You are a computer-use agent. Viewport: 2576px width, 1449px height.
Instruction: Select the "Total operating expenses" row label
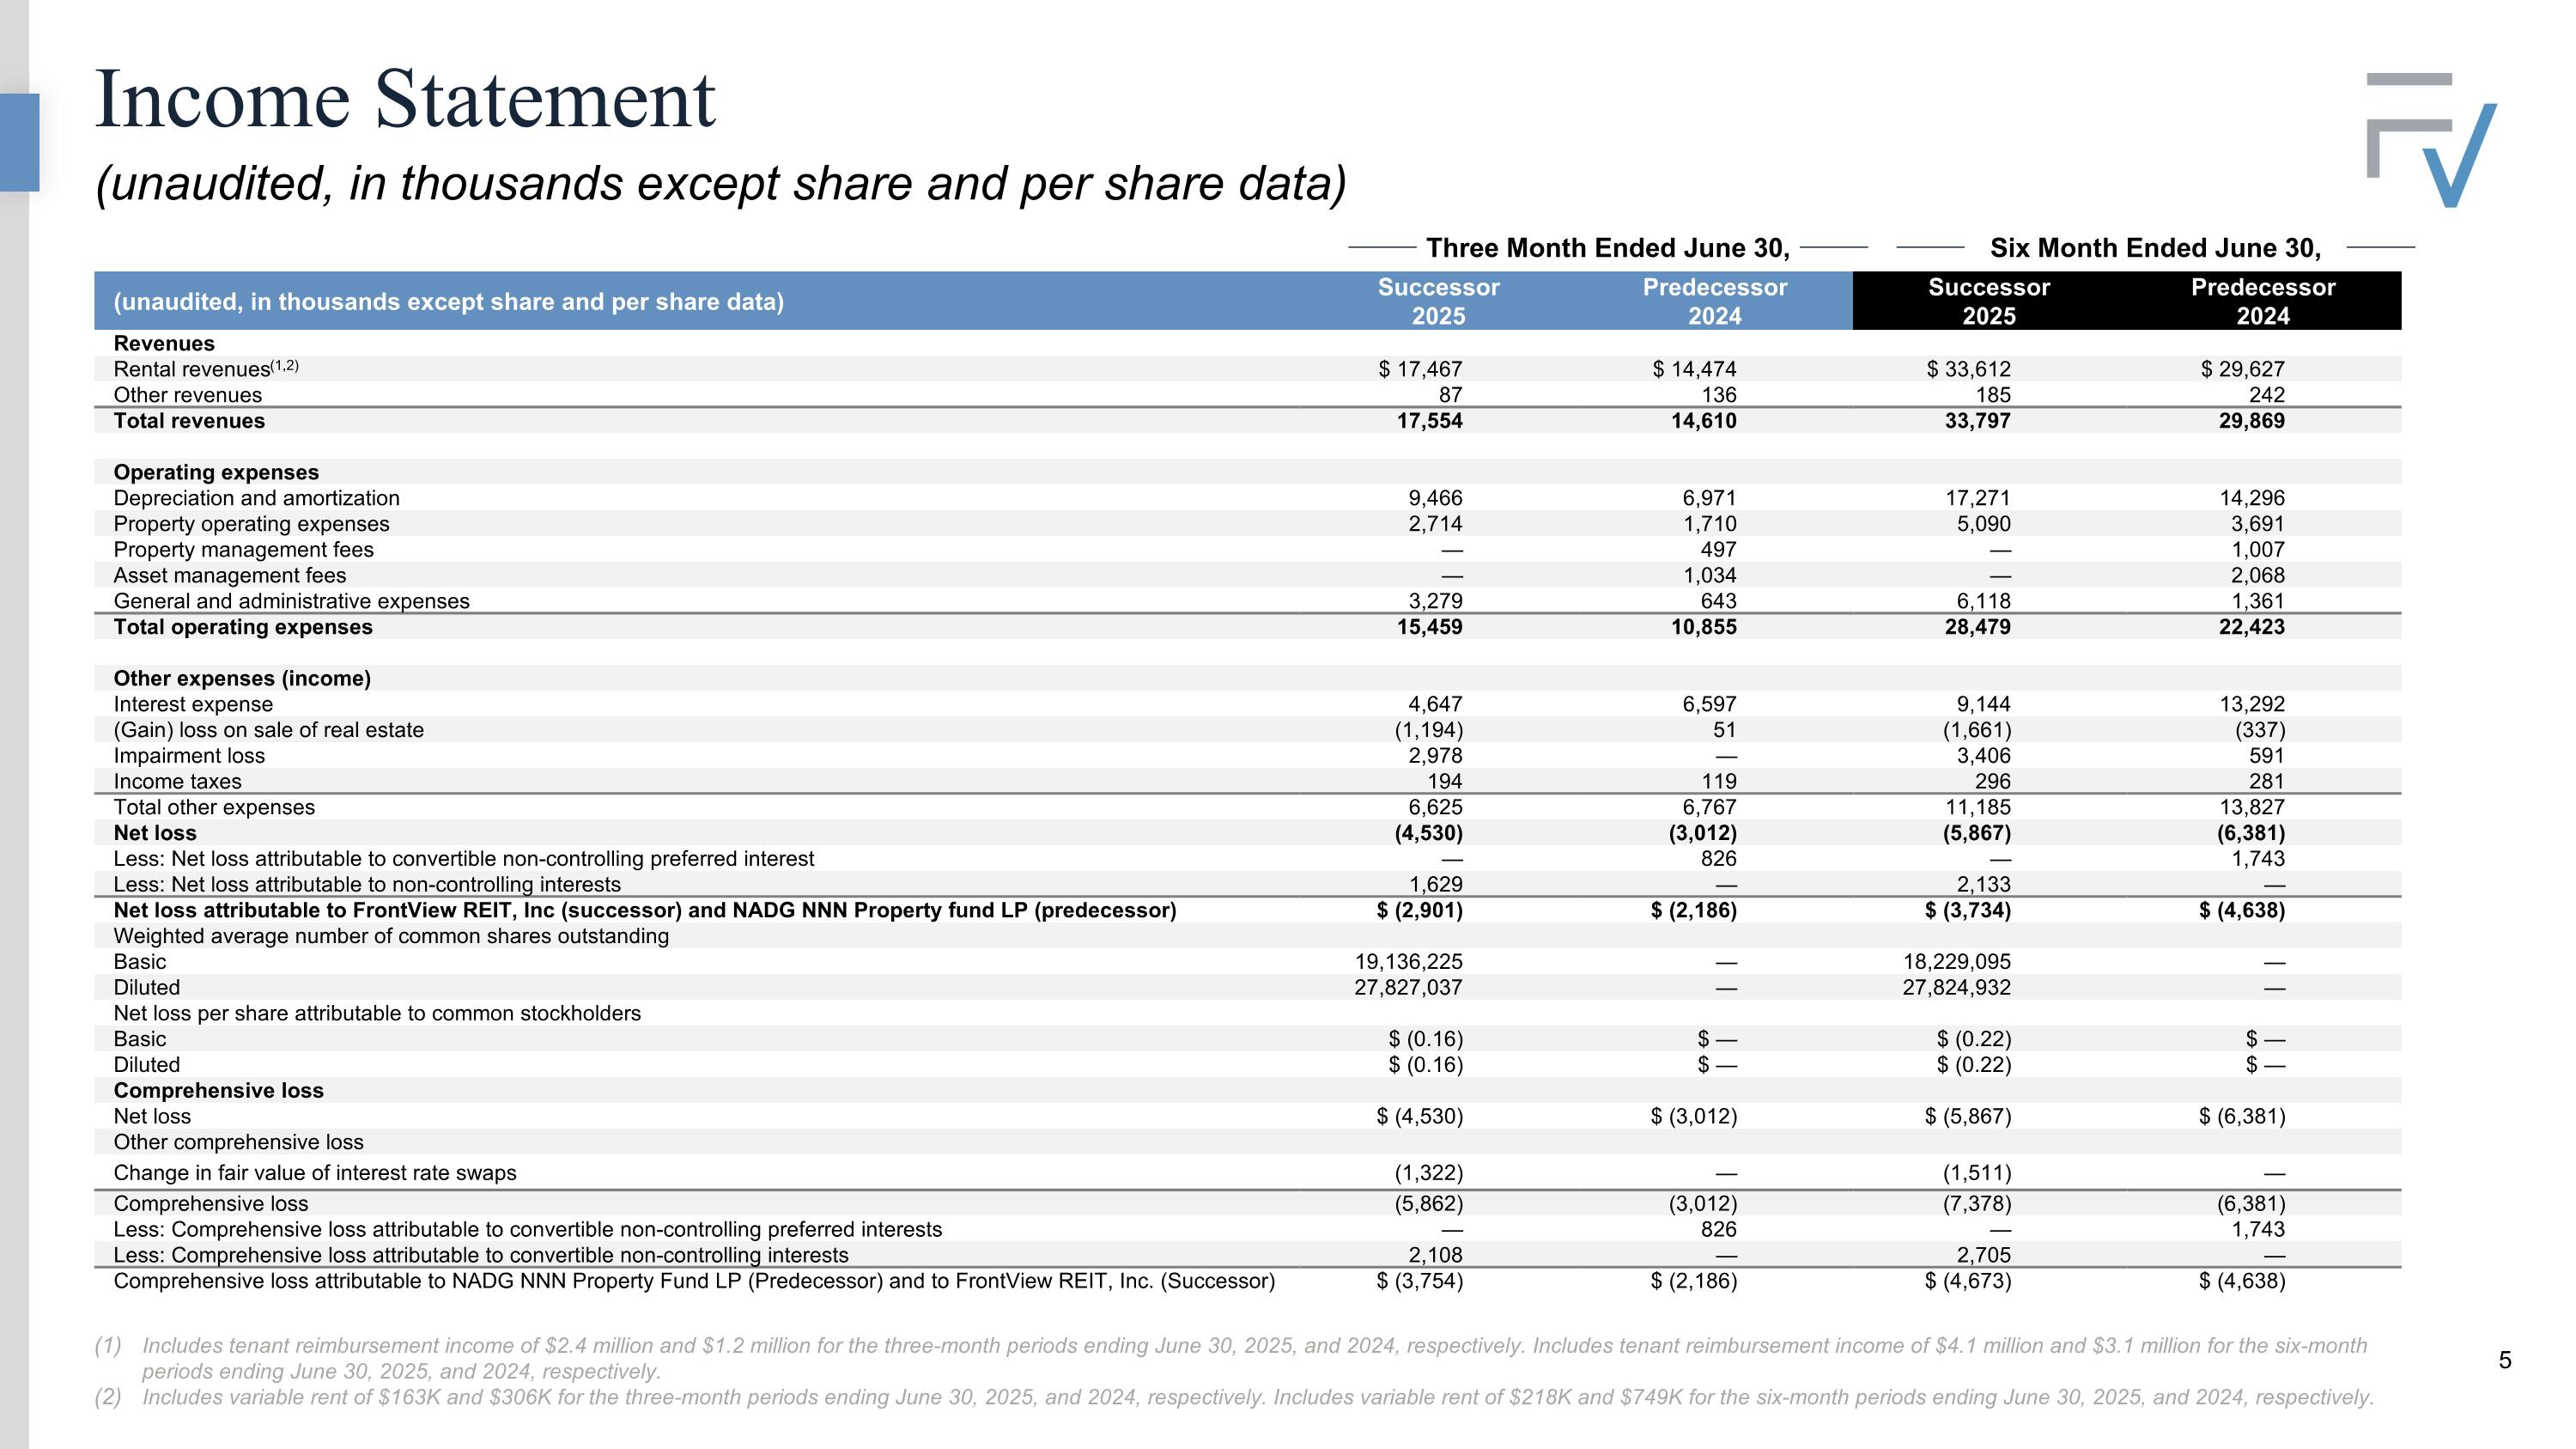[x=243, y=627]
